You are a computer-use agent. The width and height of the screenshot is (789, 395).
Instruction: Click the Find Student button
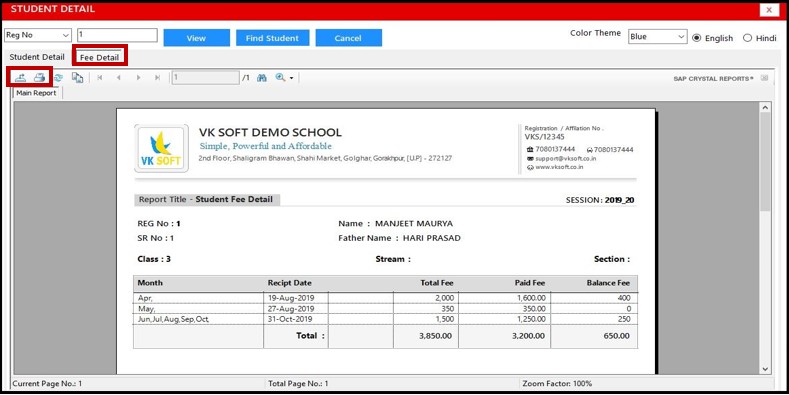click(272, 38)
